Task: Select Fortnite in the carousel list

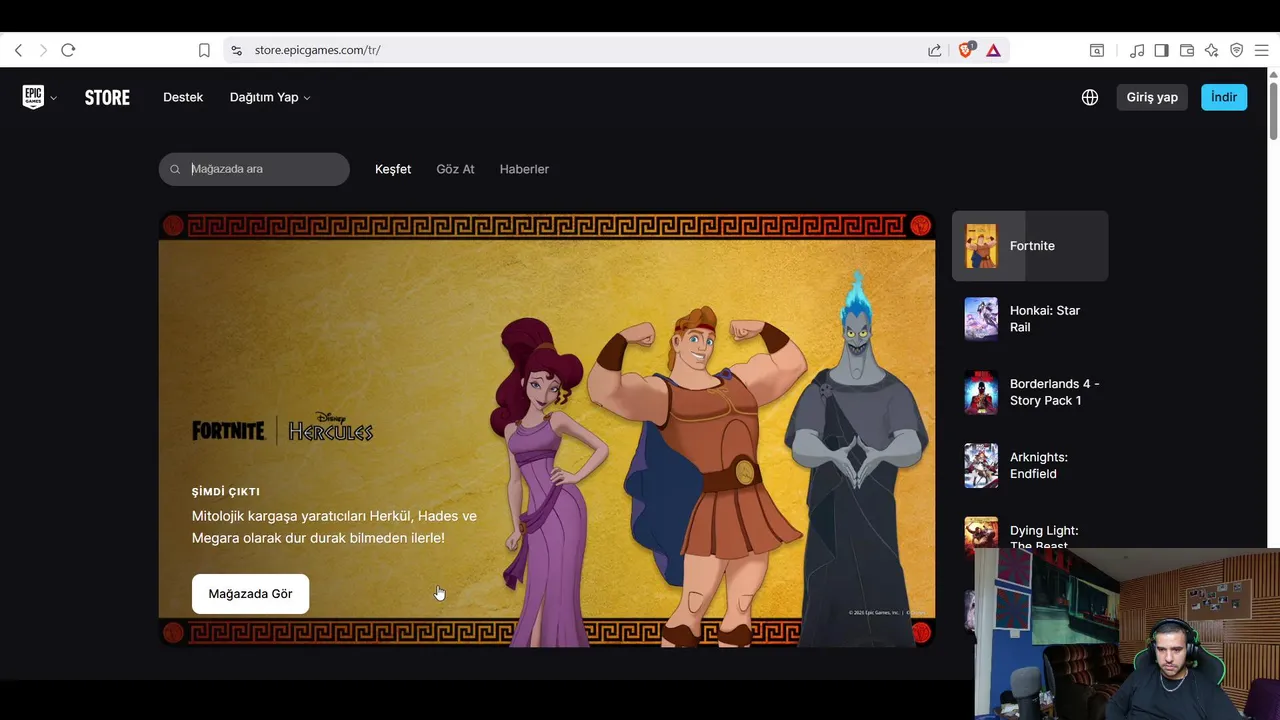Action: coord(1030,246)
